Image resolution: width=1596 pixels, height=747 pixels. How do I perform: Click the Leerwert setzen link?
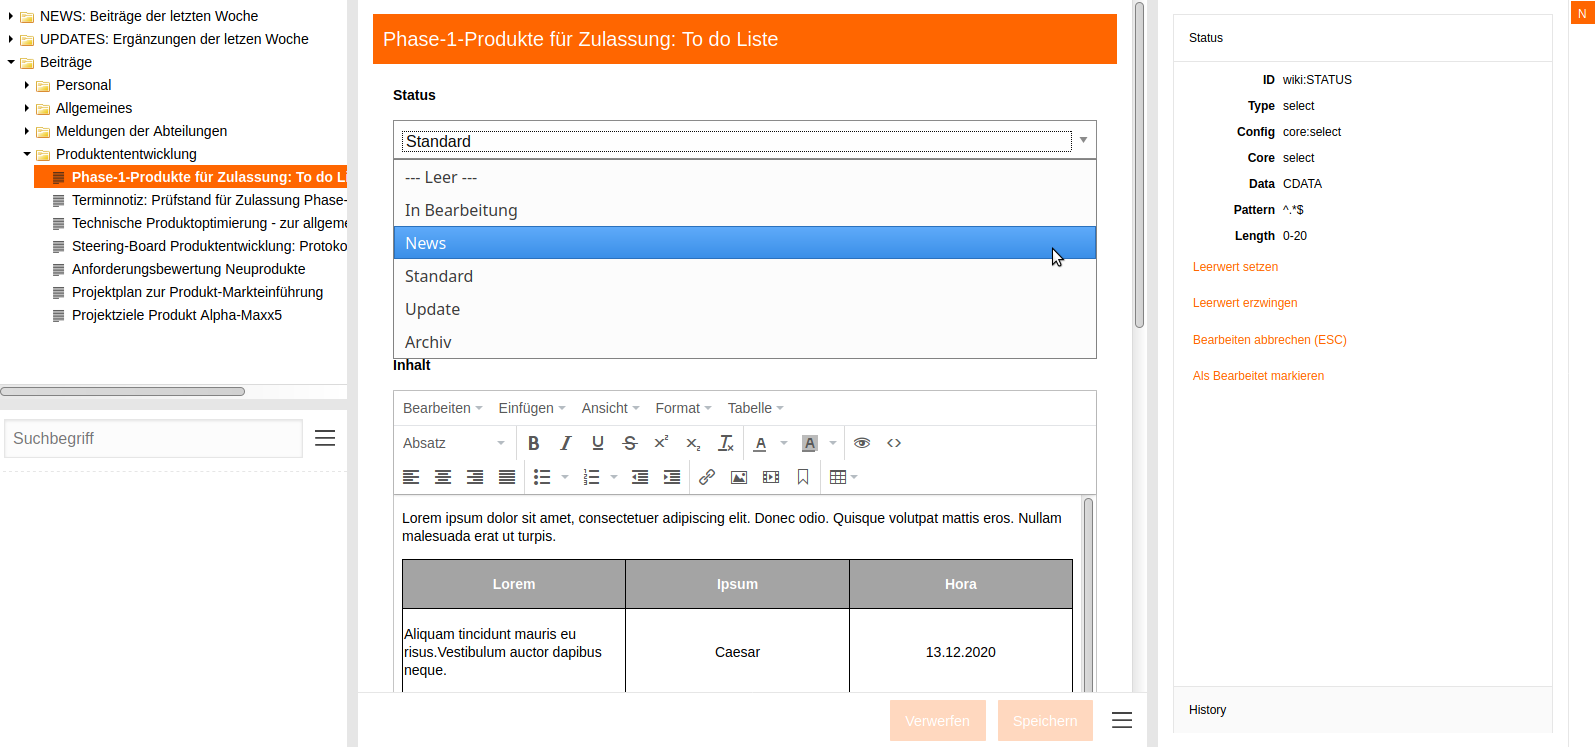coord(1235,267)
